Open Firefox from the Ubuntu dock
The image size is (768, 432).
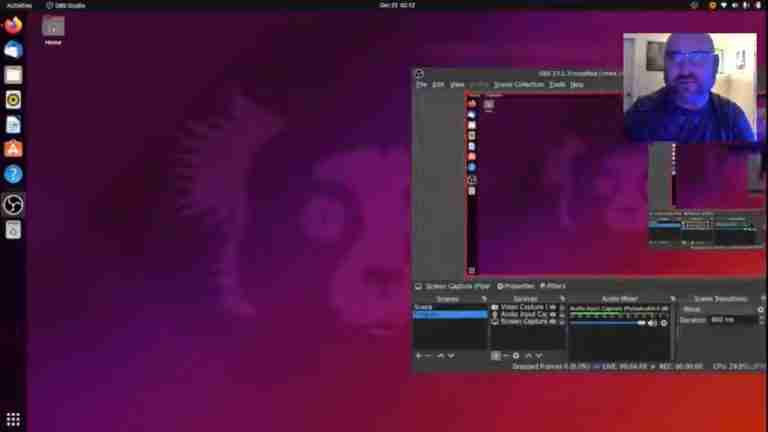click(x=13, y=24)
